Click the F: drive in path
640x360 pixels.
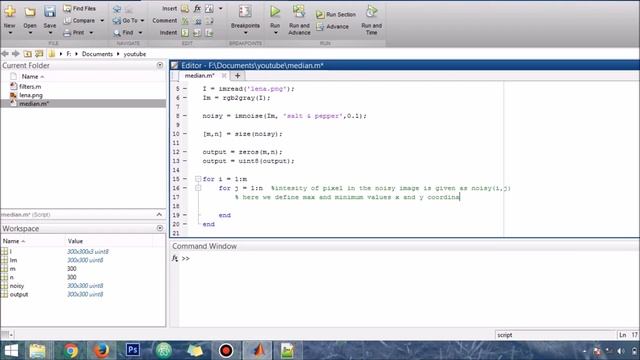coord(69,54)
